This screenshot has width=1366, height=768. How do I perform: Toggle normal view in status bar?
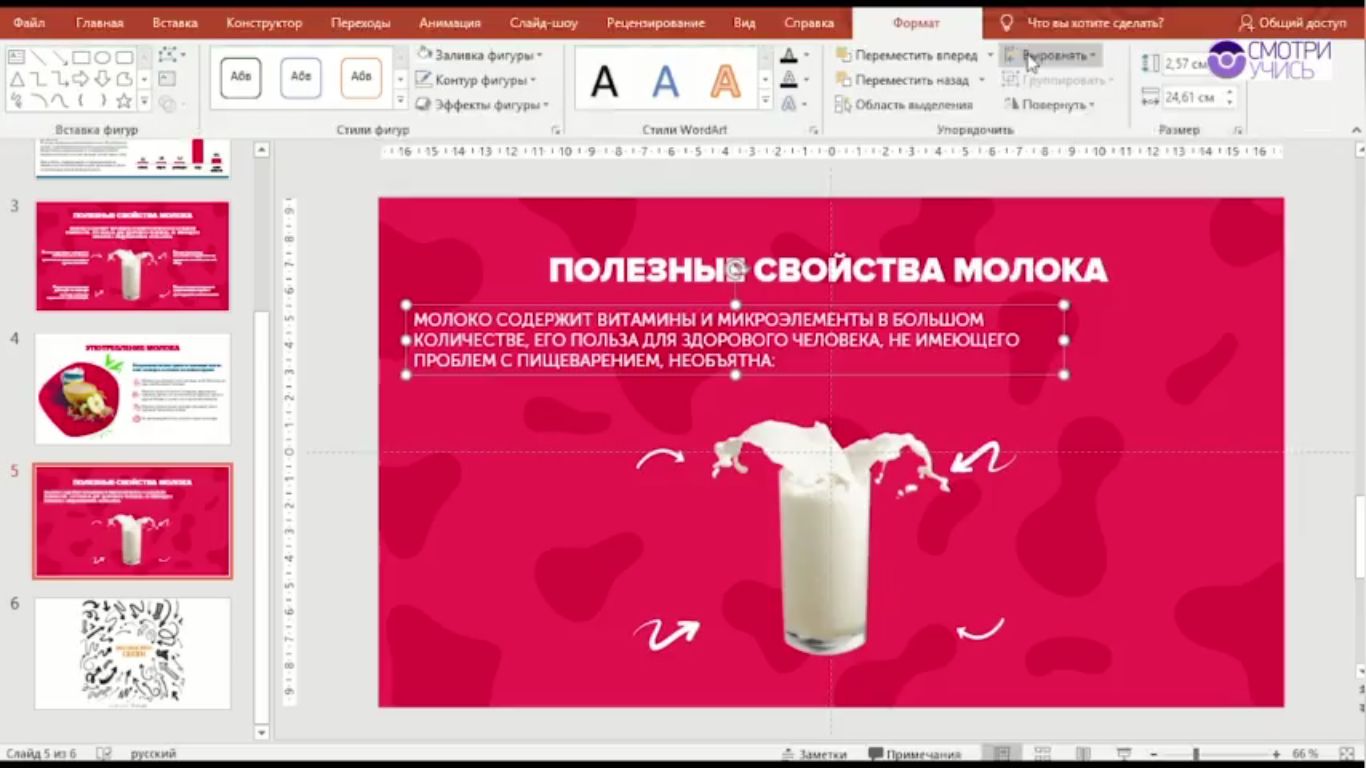point(1001,754)
